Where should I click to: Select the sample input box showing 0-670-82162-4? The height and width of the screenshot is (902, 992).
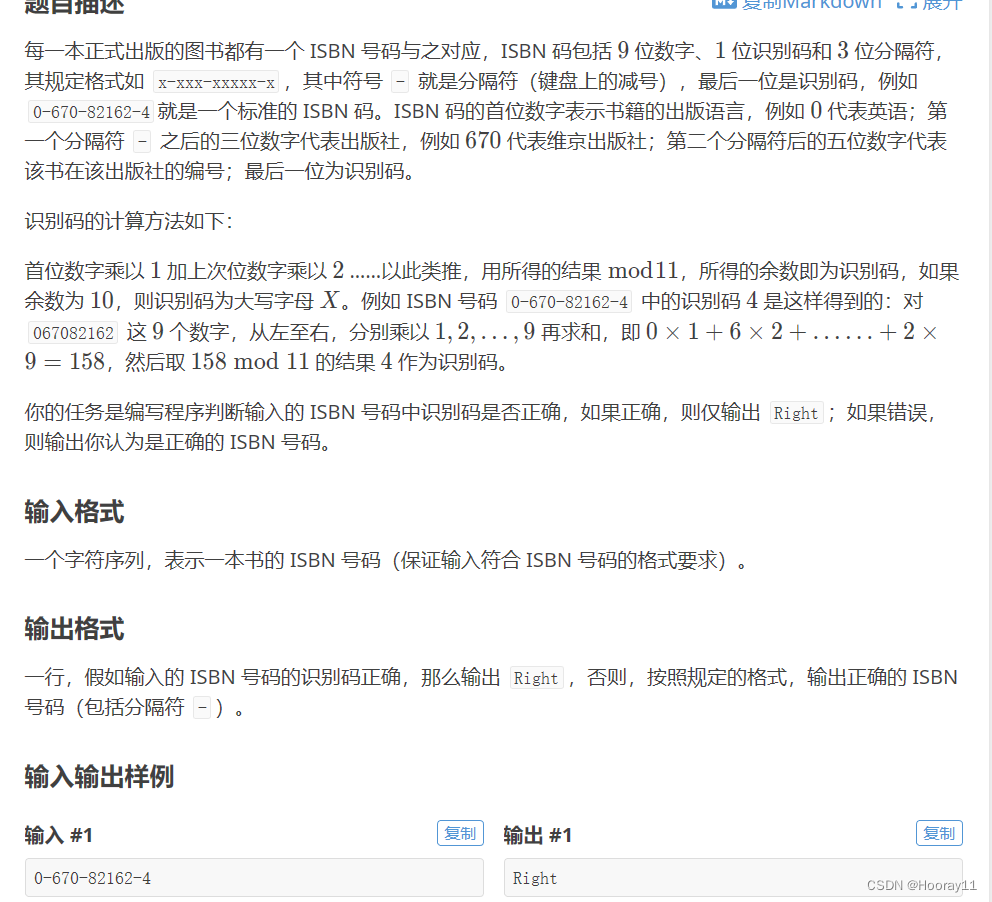tap(253, 878)
